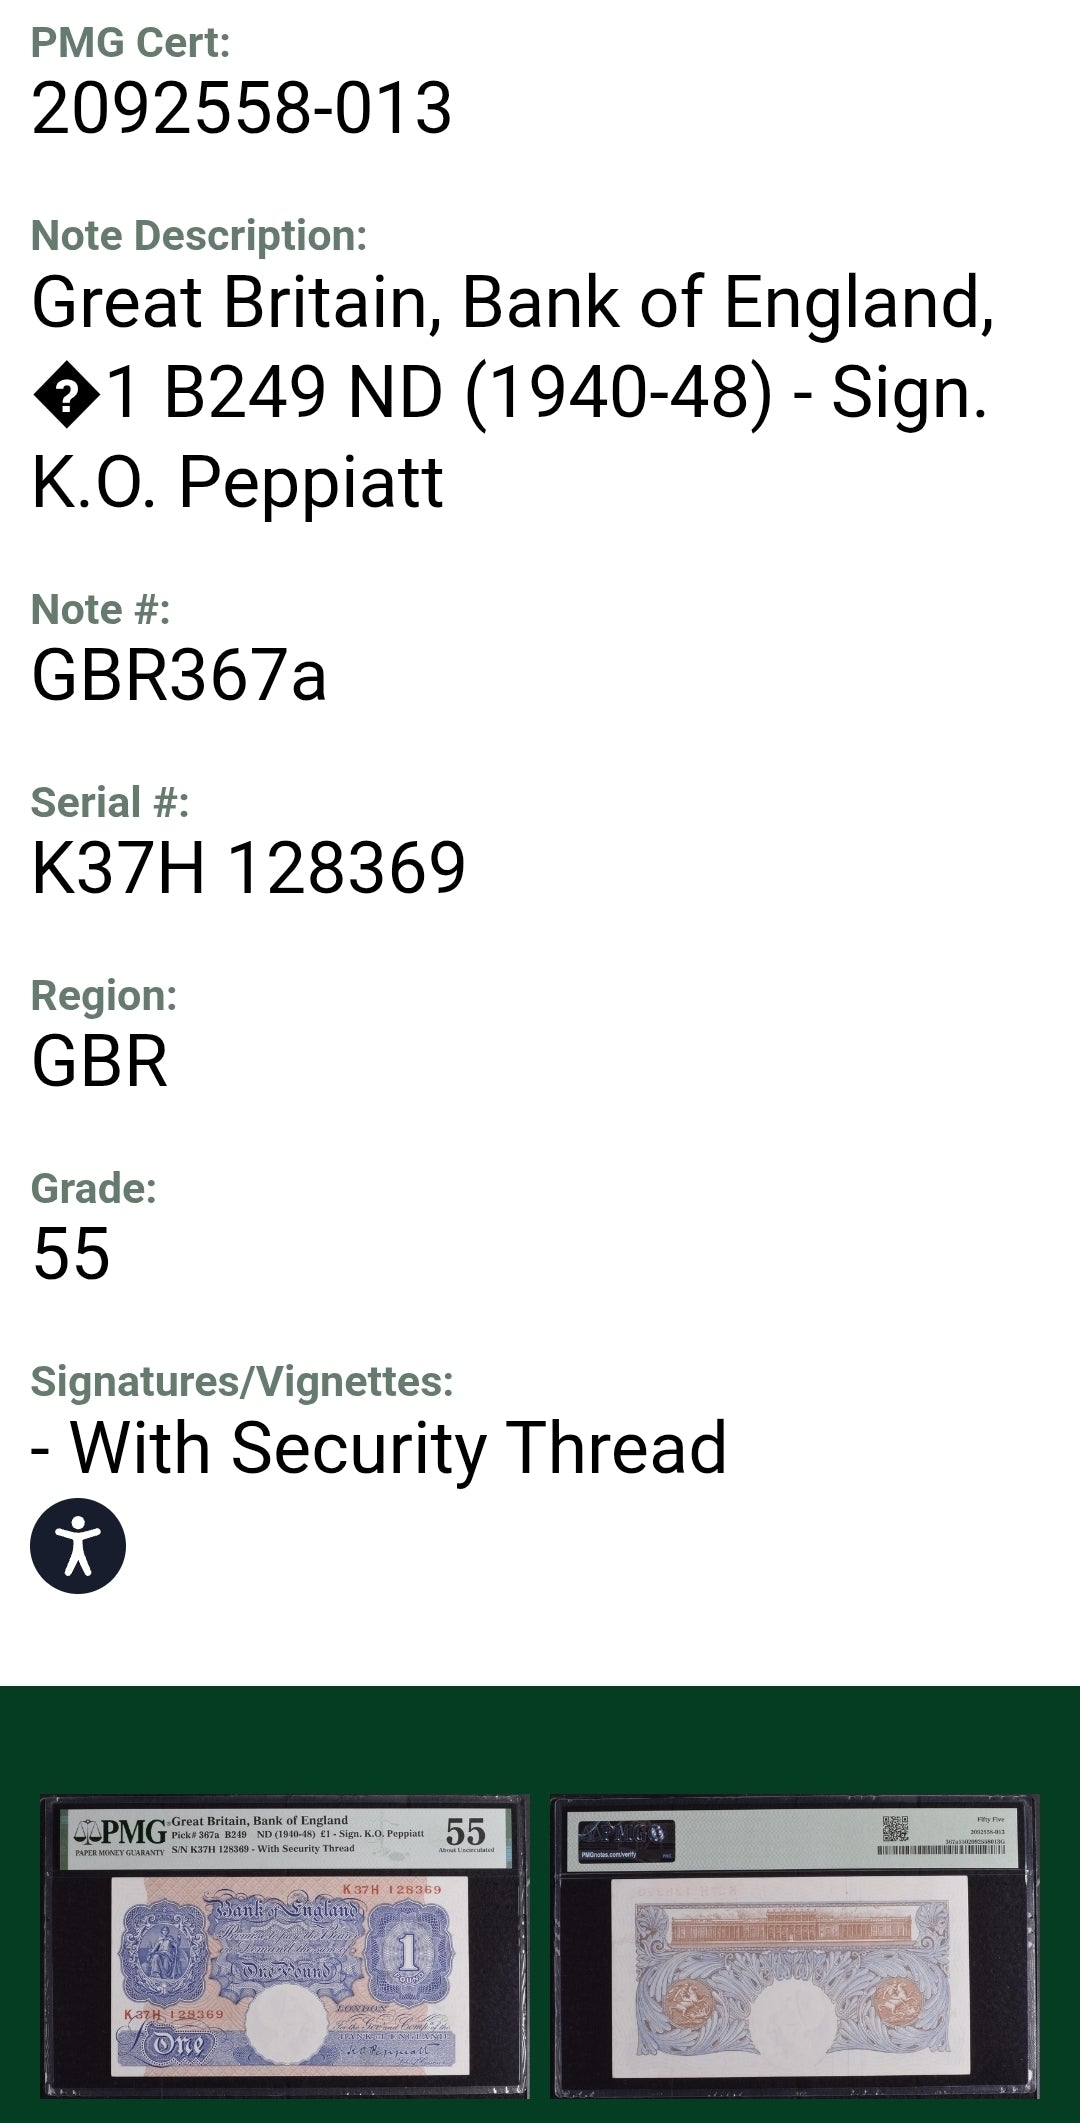View the banknote front image thumbnail
1080x2123 pixels.
click(285, 1946)
